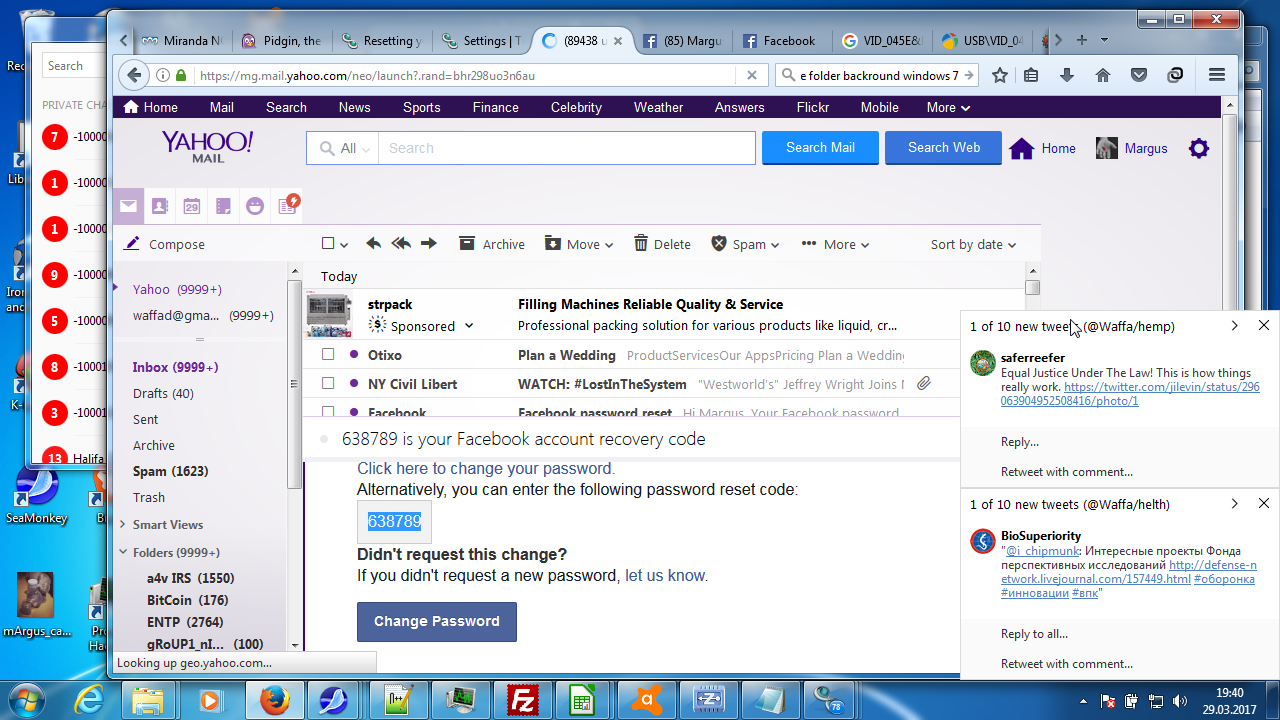Switch to the Miranda browser tab
The height and width of the screenshot is (720, 1280).
(182, 41)
